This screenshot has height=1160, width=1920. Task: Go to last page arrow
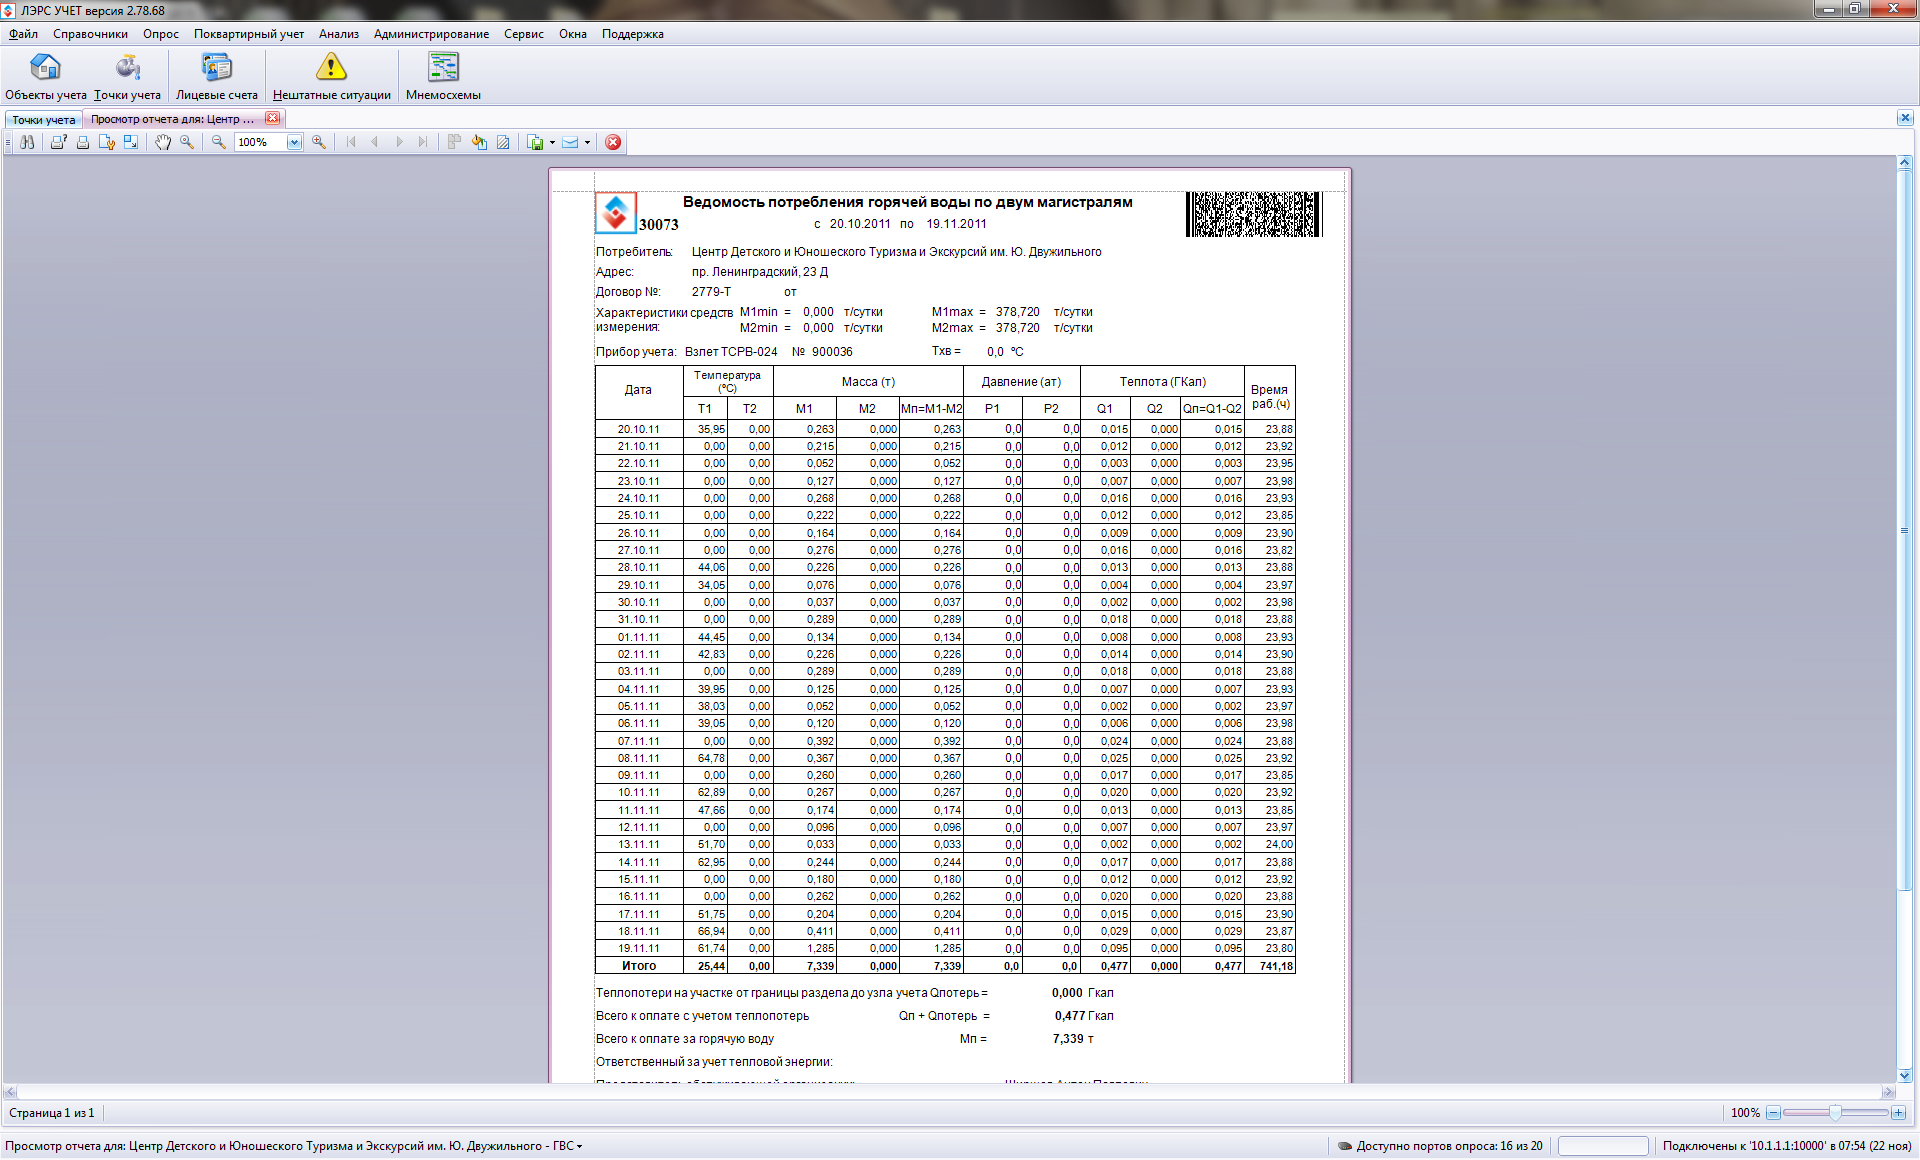tap(423, 142)
